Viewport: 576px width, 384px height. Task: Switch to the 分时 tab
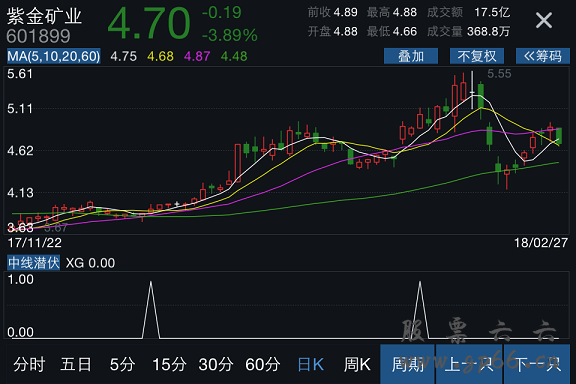tap(29, 365)
